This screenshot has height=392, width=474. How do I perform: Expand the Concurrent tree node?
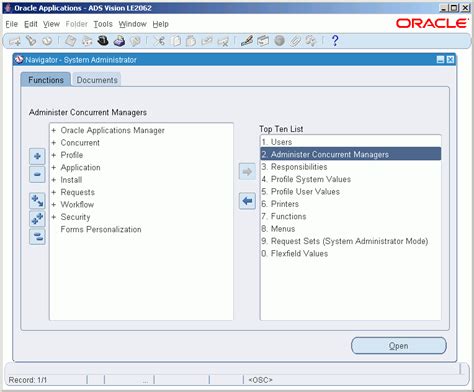coord(54,143)
